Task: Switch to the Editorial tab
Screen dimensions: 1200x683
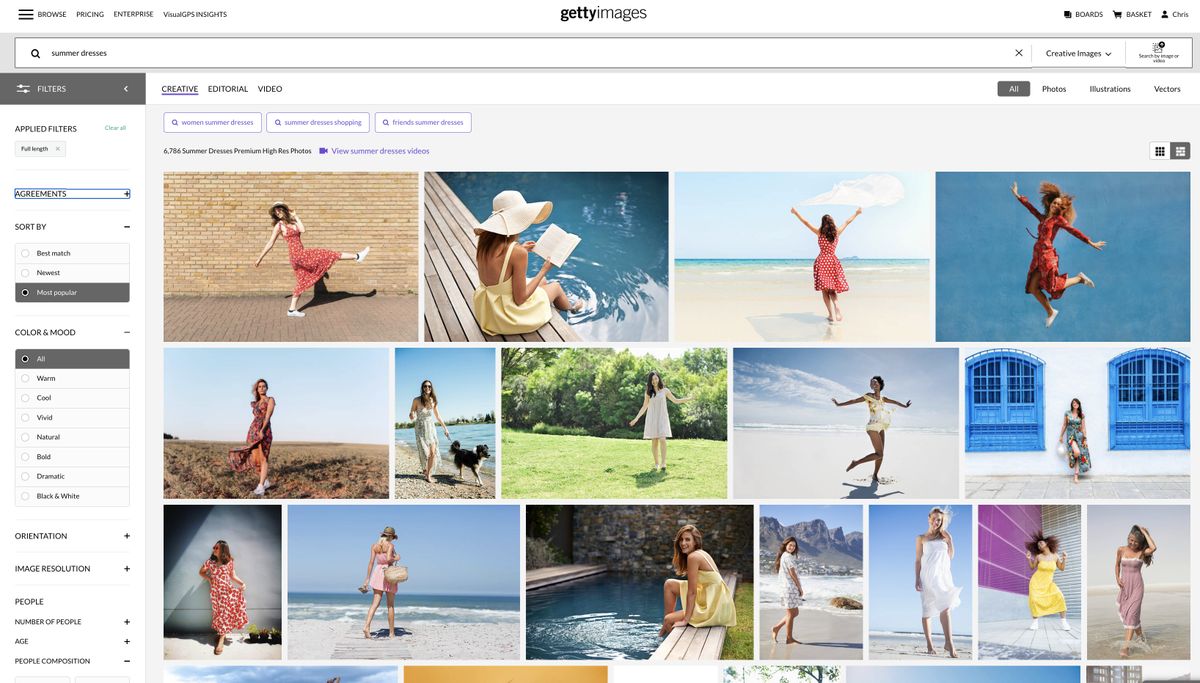Action: click(x=227, y=87)
